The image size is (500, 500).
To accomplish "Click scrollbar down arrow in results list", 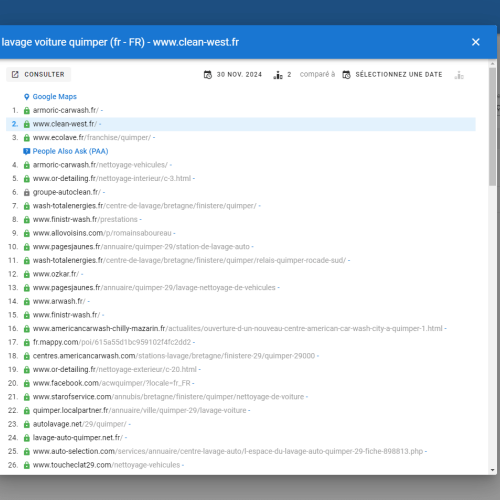I will coord(493,470).
